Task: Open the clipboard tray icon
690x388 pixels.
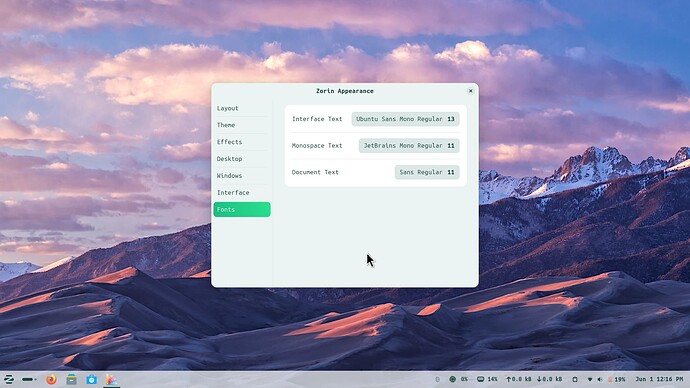Action: pos(575,379)
